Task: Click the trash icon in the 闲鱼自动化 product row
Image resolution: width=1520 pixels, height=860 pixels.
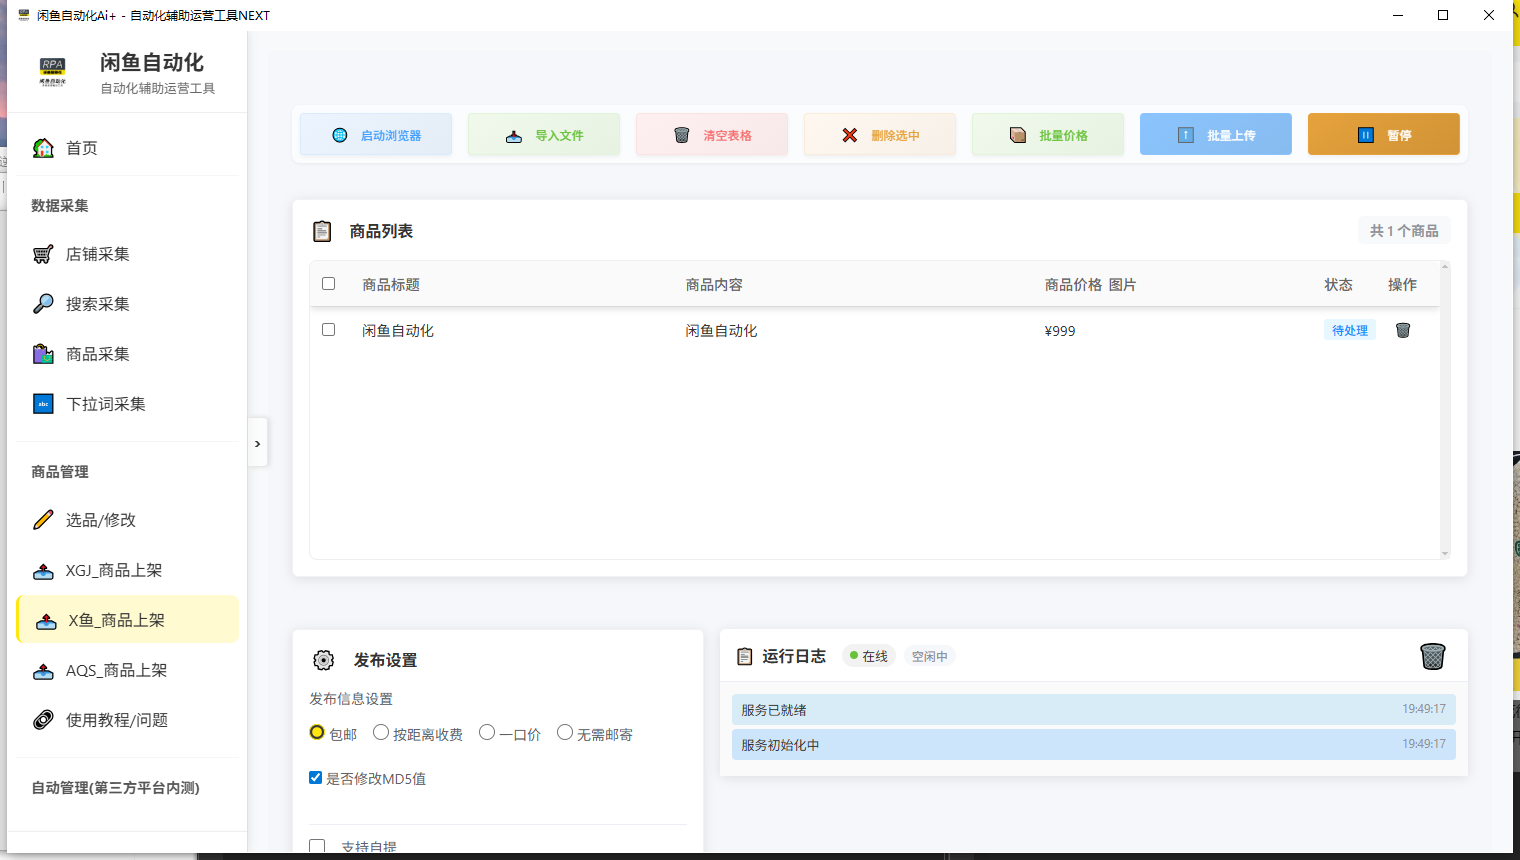Action: (x=1403, y=330)
